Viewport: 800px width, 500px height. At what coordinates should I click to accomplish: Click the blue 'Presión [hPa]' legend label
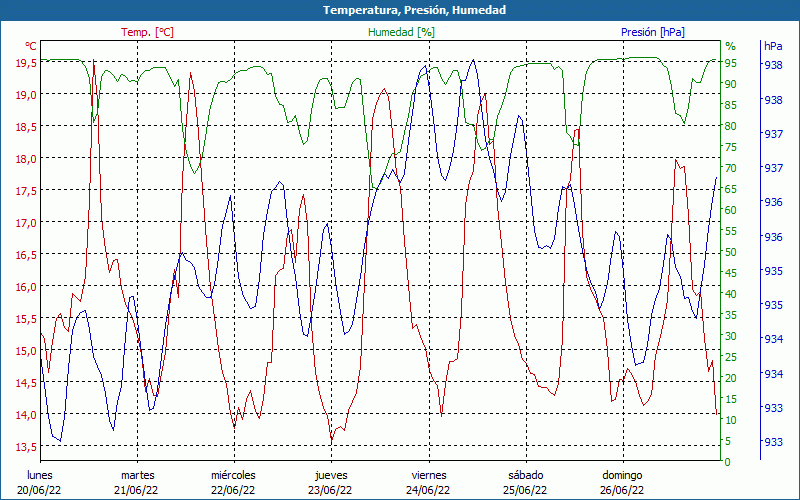pos(653,32)
